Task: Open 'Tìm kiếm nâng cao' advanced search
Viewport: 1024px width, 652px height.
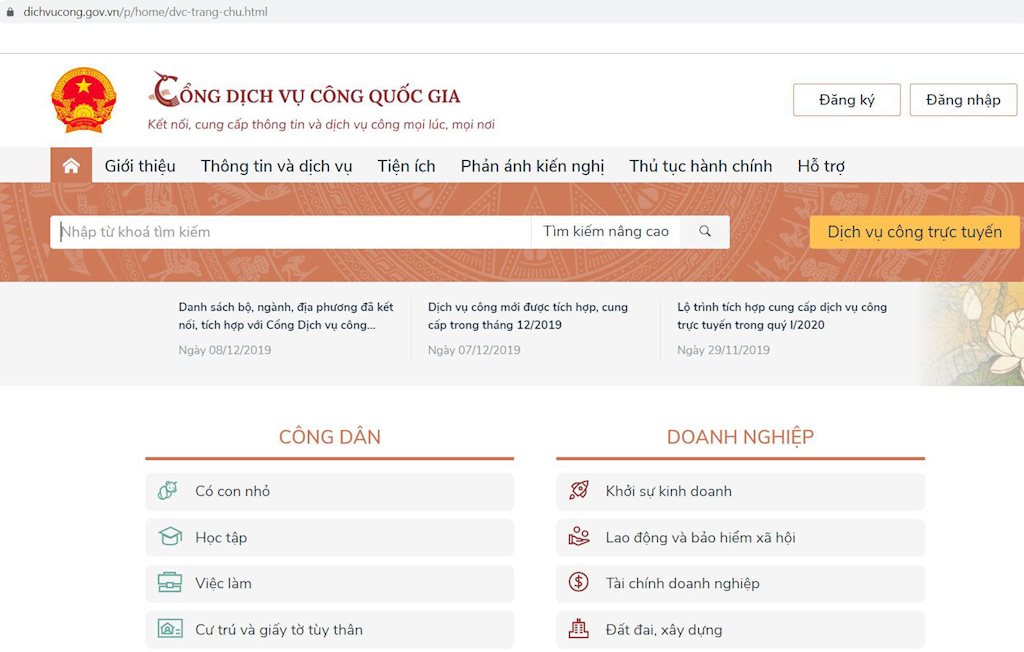Action: tap(605, 231)
